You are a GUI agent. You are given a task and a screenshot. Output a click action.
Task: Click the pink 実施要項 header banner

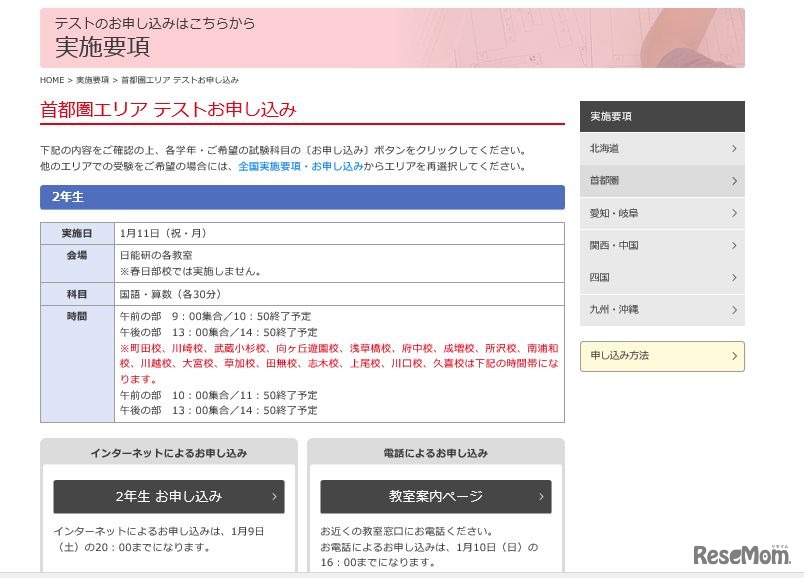click(x=392, y=38)
